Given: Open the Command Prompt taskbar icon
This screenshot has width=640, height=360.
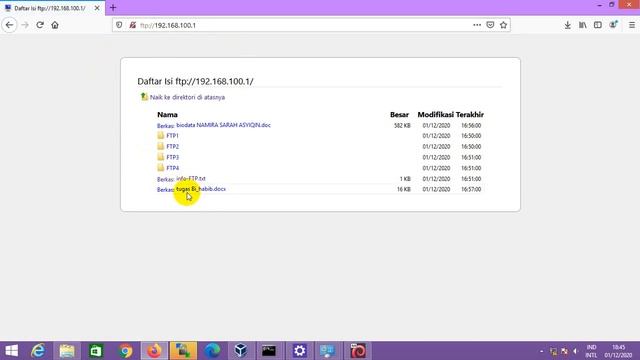Looking at the screenshot, I should (x=269, y=351).
